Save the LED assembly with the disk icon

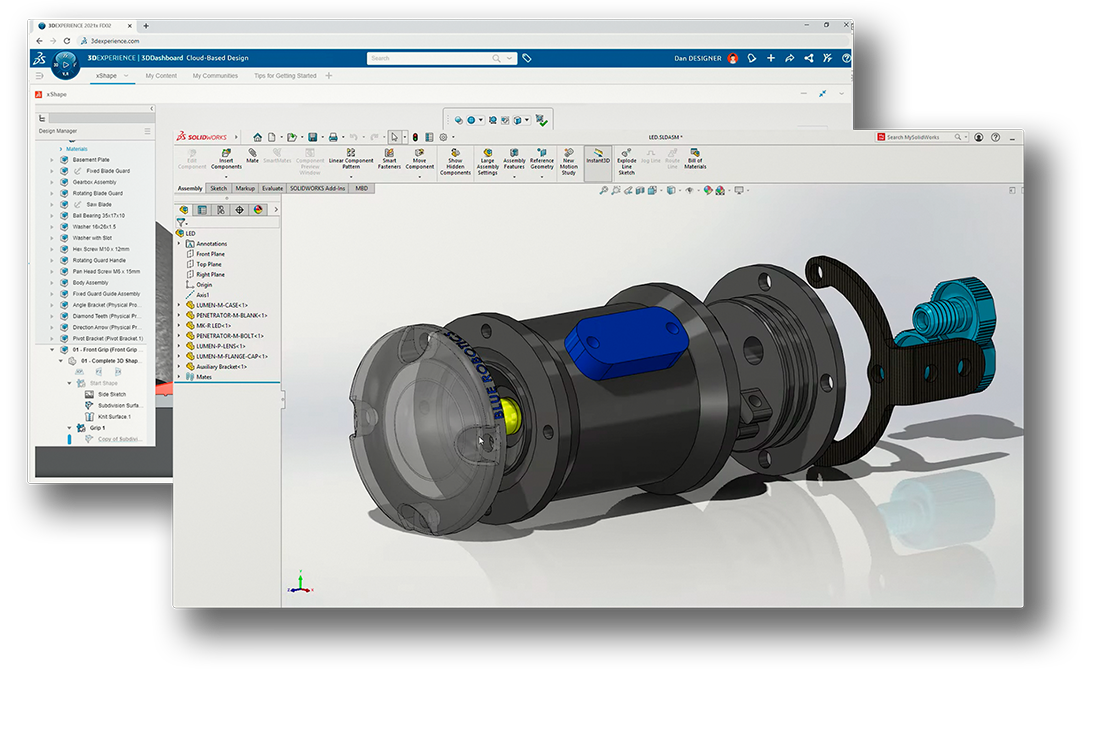313,138
